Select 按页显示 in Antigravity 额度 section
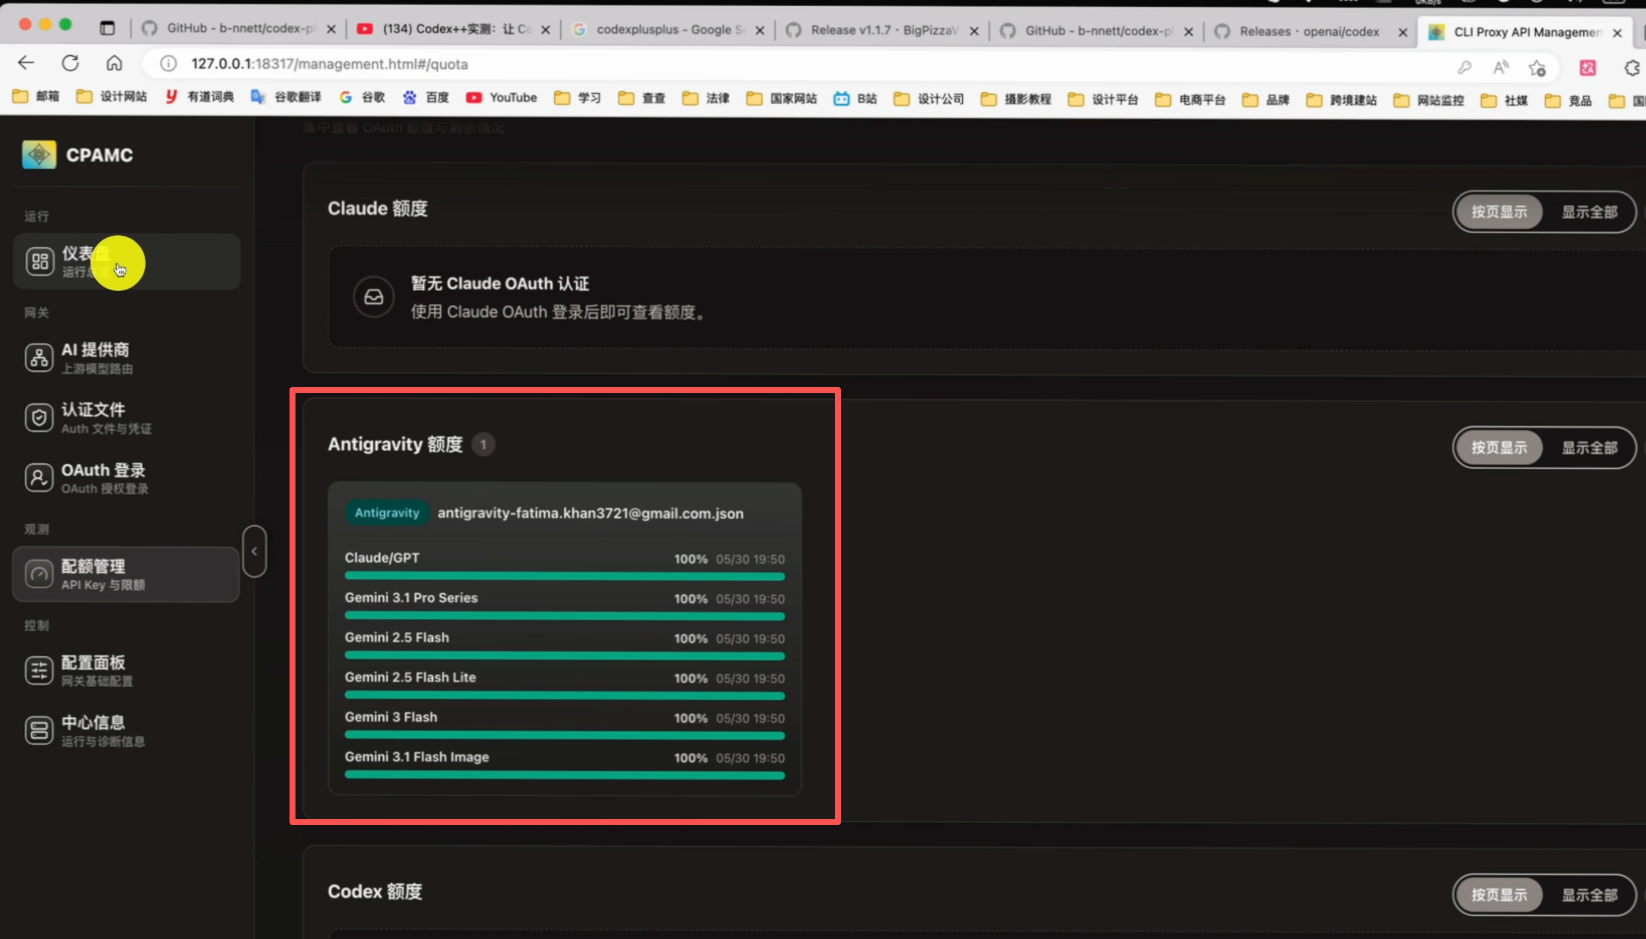This screenshot has height=939, width=1646. 1499,448
